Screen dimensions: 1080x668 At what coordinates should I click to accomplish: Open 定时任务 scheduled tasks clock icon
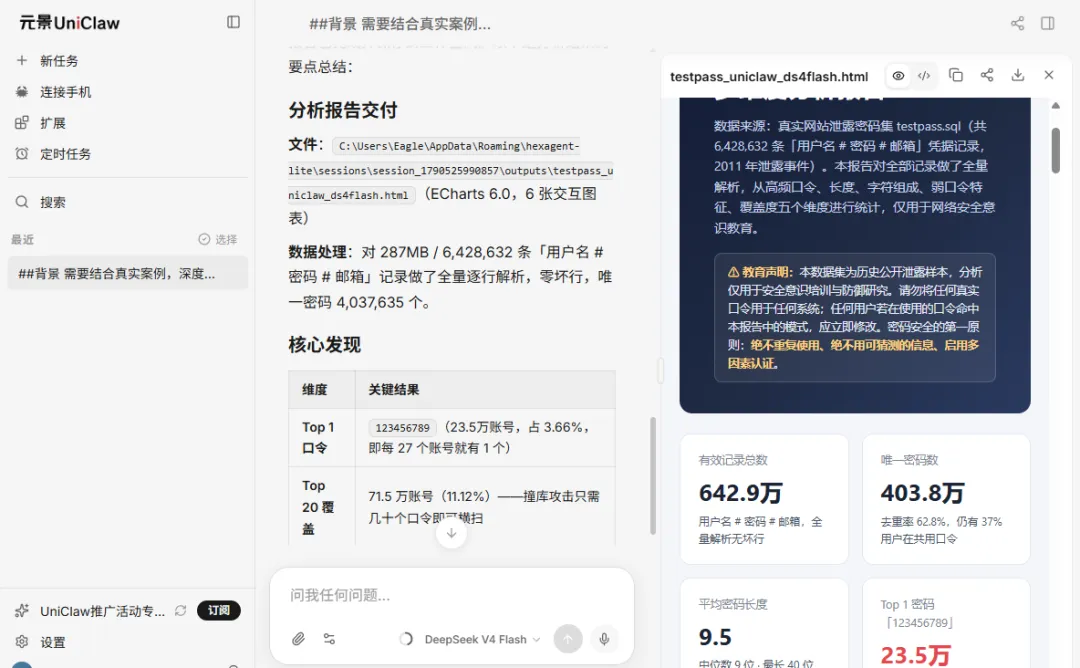pyautogui.click(x=22, y=154)
